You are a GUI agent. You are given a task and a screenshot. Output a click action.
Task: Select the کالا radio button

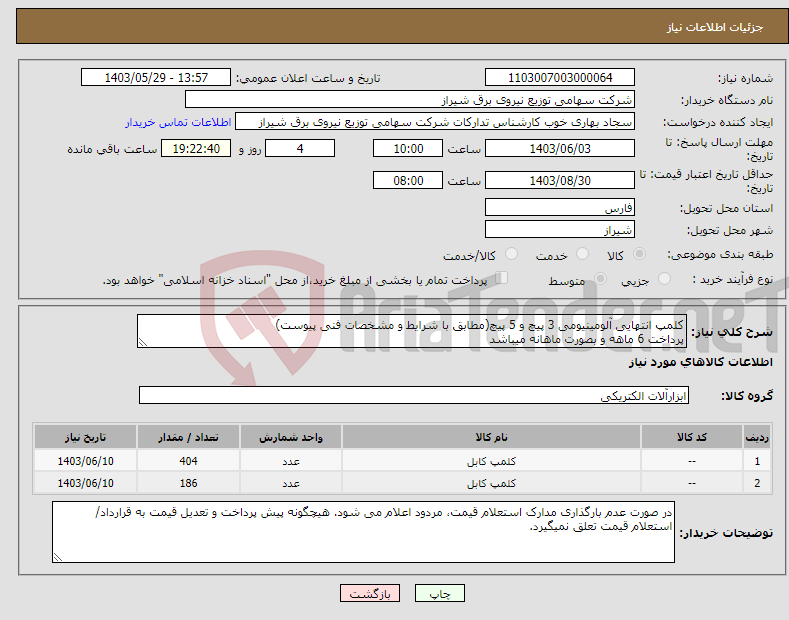point(639,254)
